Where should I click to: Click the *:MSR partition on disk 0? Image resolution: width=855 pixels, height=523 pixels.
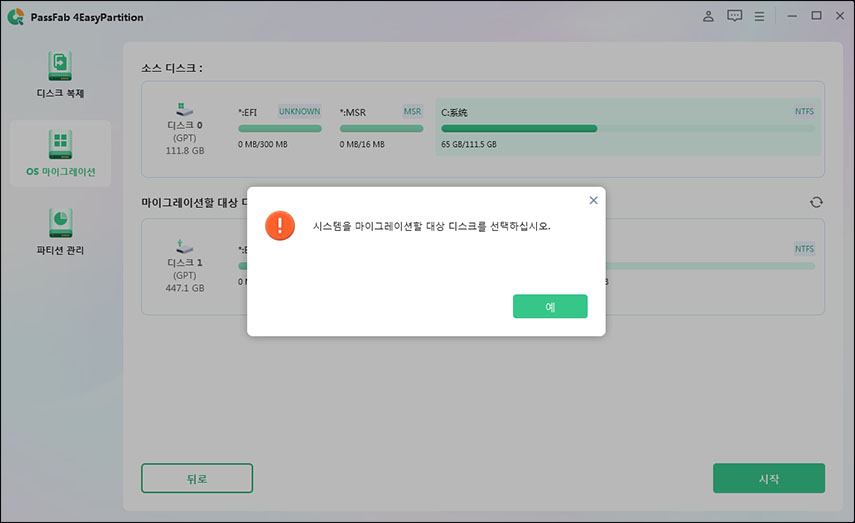click(x=381, y=127)
